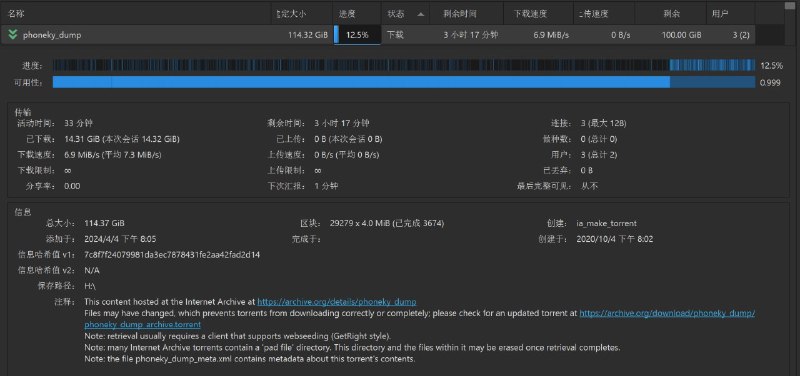Click the 创建 value ia_make_torrent
This screenshot has width=800, height=376.
[x=607, y=223]
